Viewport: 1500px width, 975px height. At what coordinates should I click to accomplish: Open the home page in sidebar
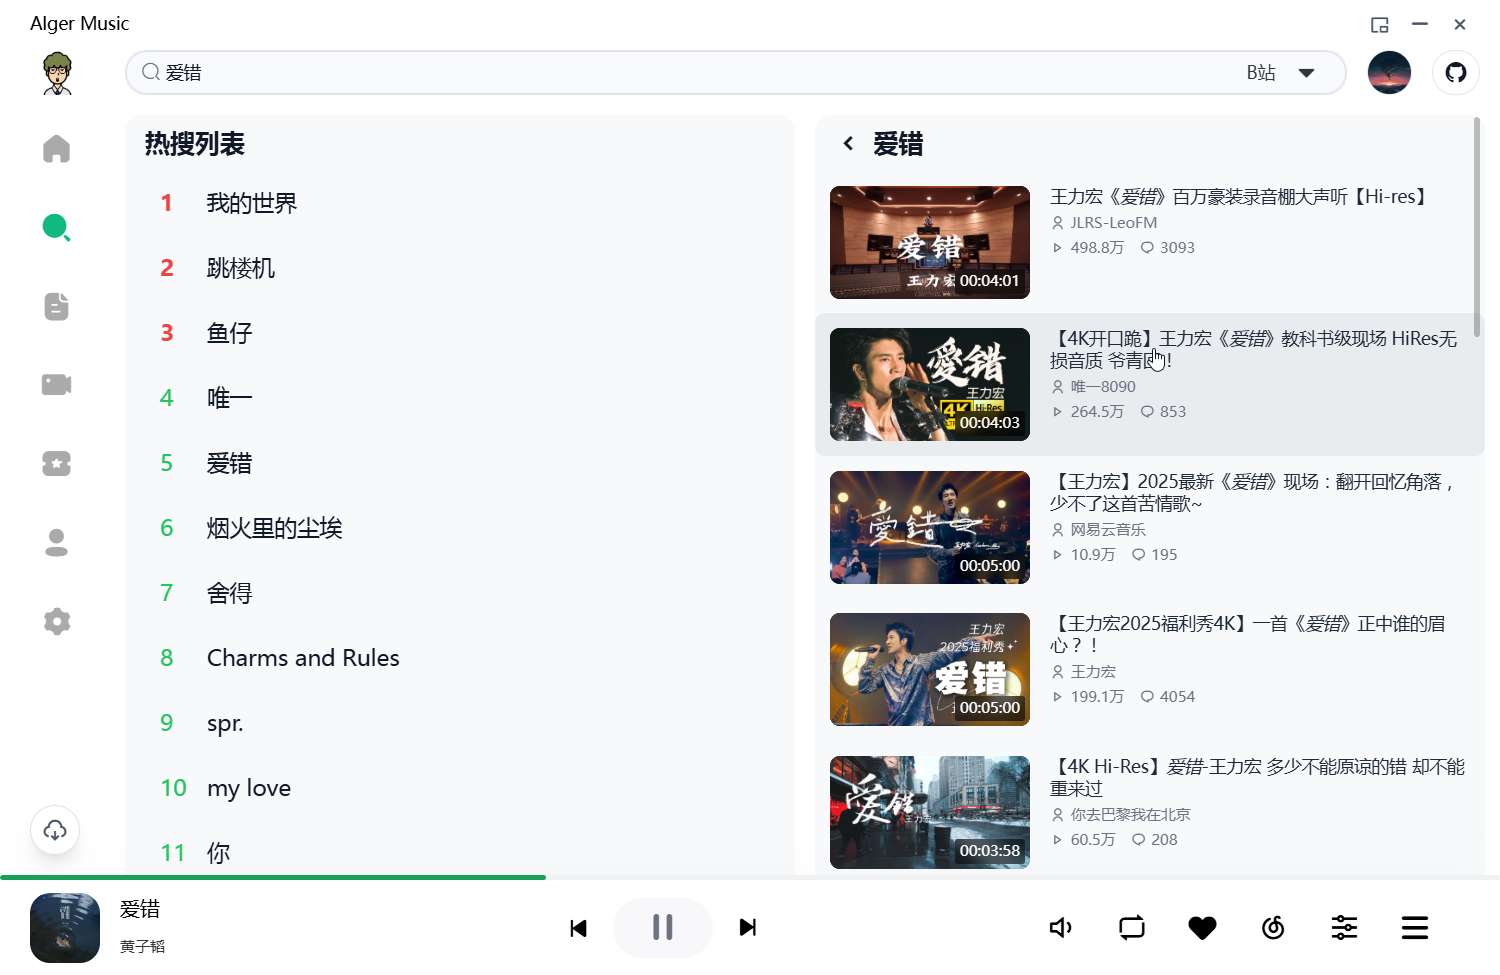57,149
